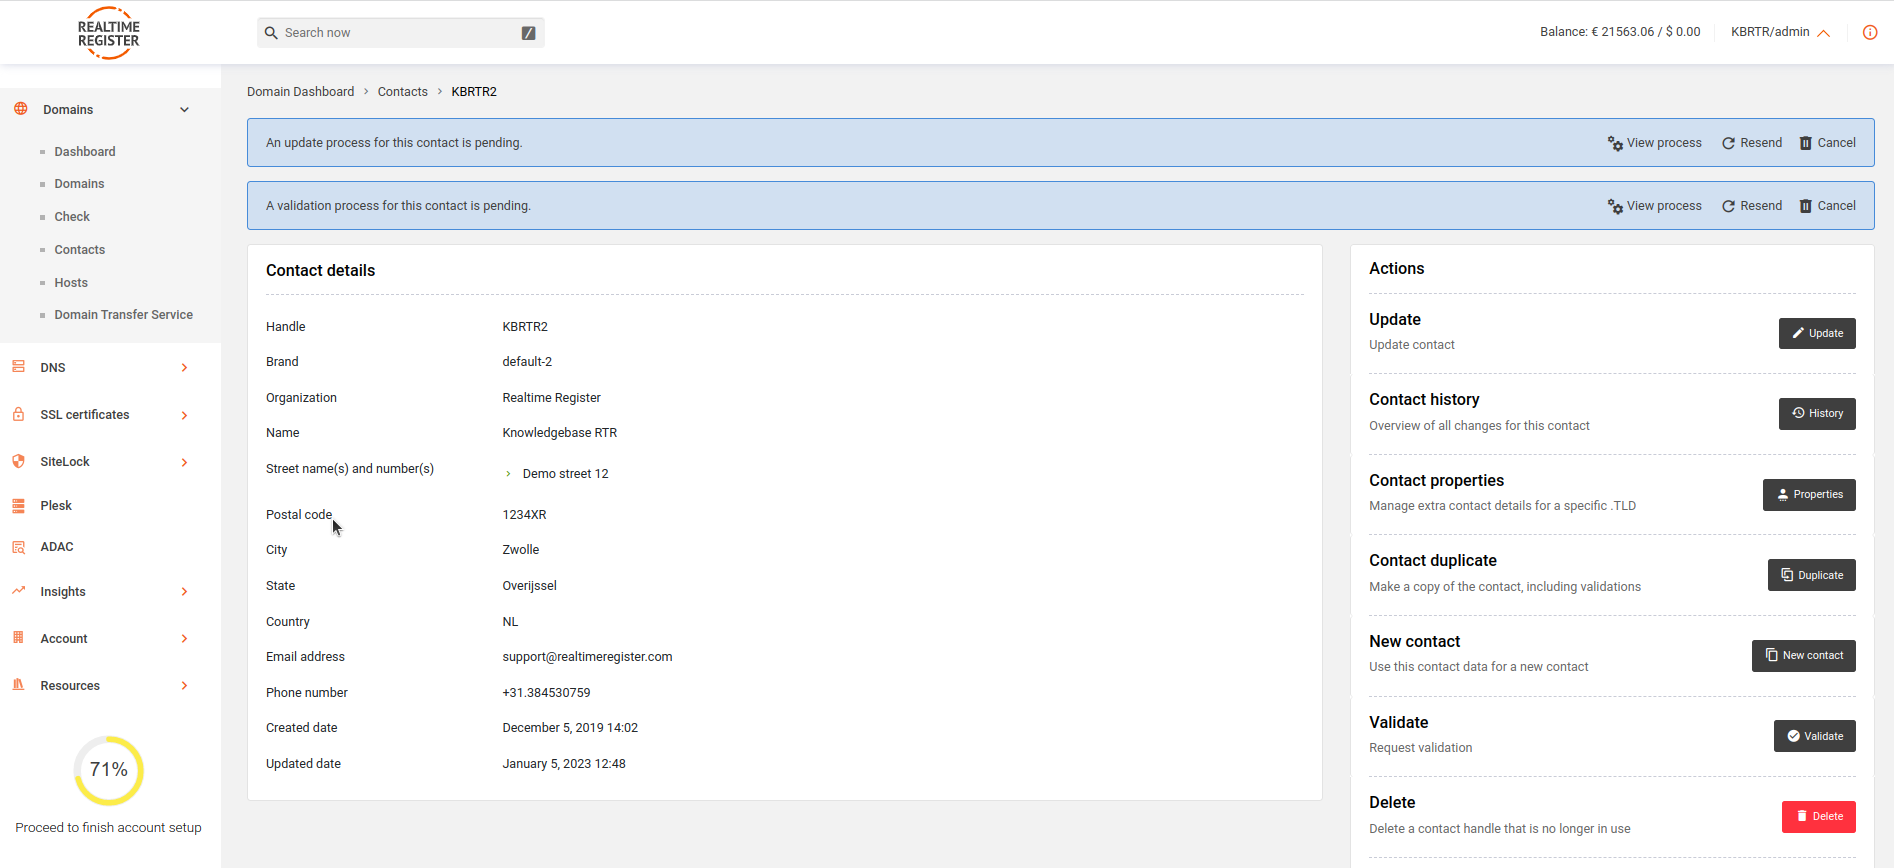Click the 71% setup progress circle
The image size is (1894, 868).
109,770
